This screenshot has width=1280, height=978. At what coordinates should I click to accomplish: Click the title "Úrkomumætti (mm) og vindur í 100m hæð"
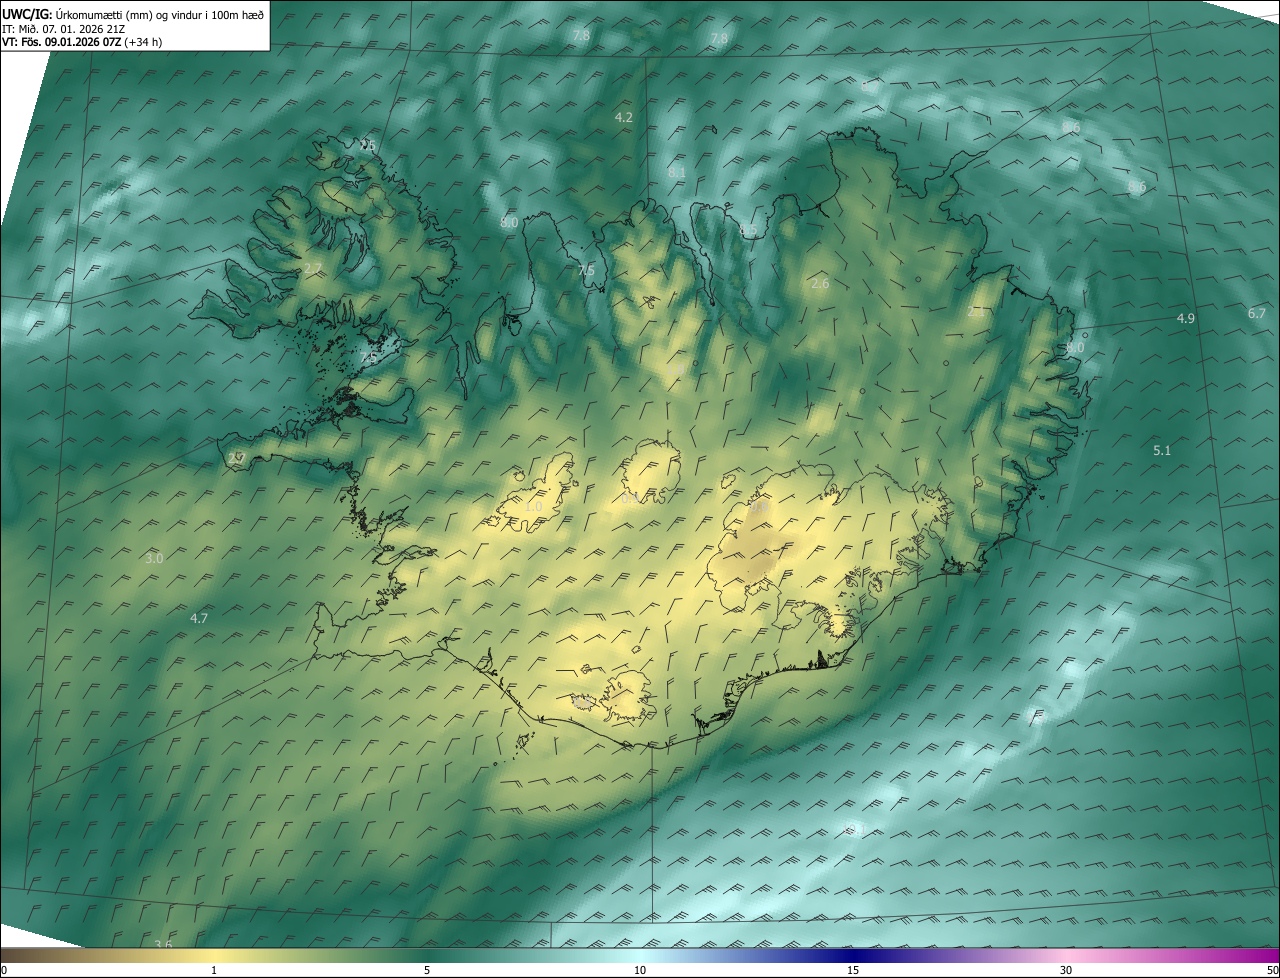click(x=160, y=14)
